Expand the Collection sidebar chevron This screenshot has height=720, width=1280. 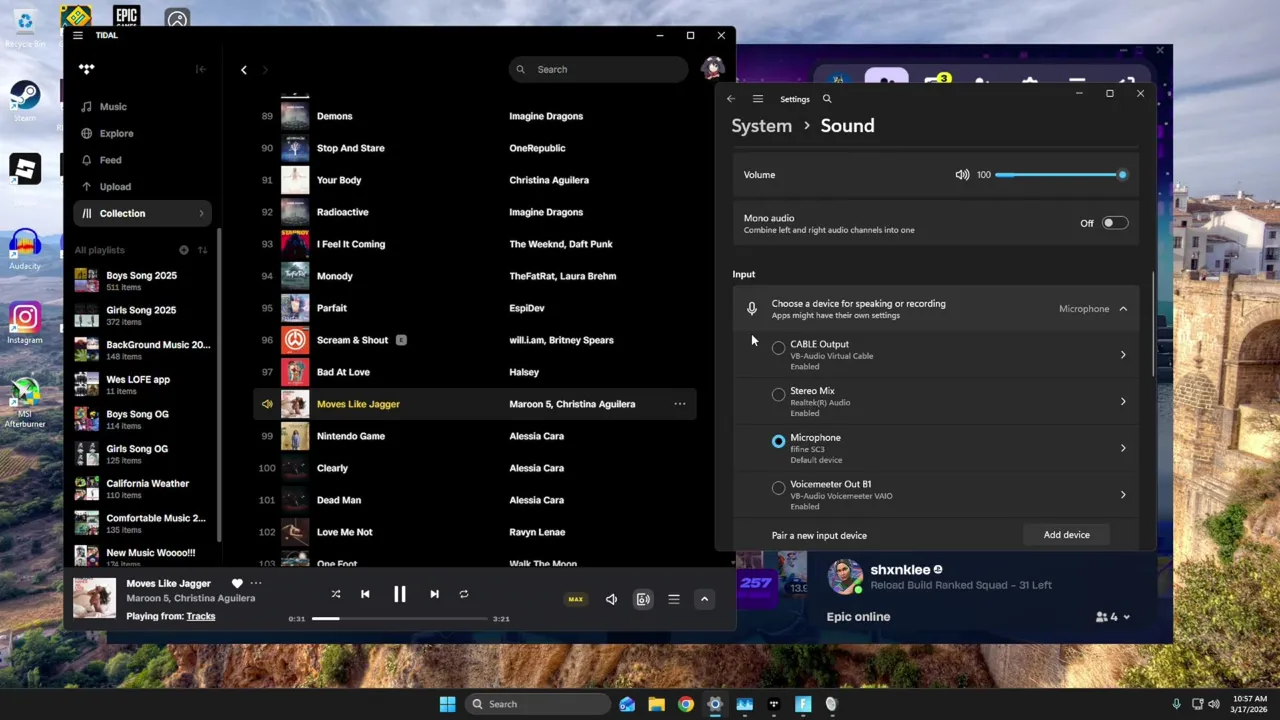click(x=201, y=213)
